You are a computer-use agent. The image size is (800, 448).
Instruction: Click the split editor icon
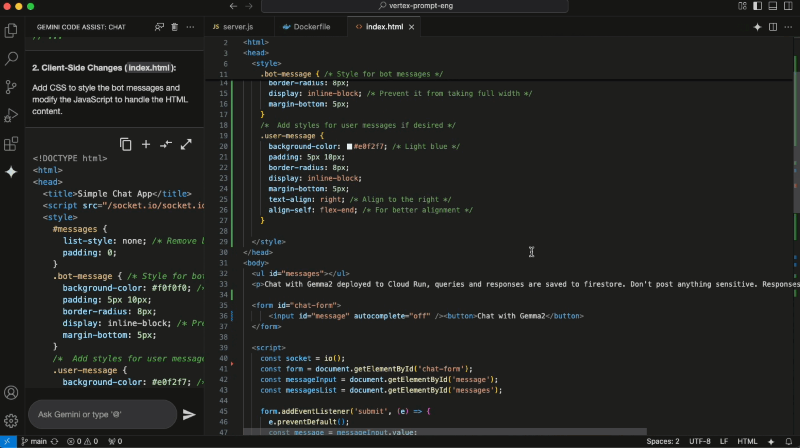pos(774,26)
